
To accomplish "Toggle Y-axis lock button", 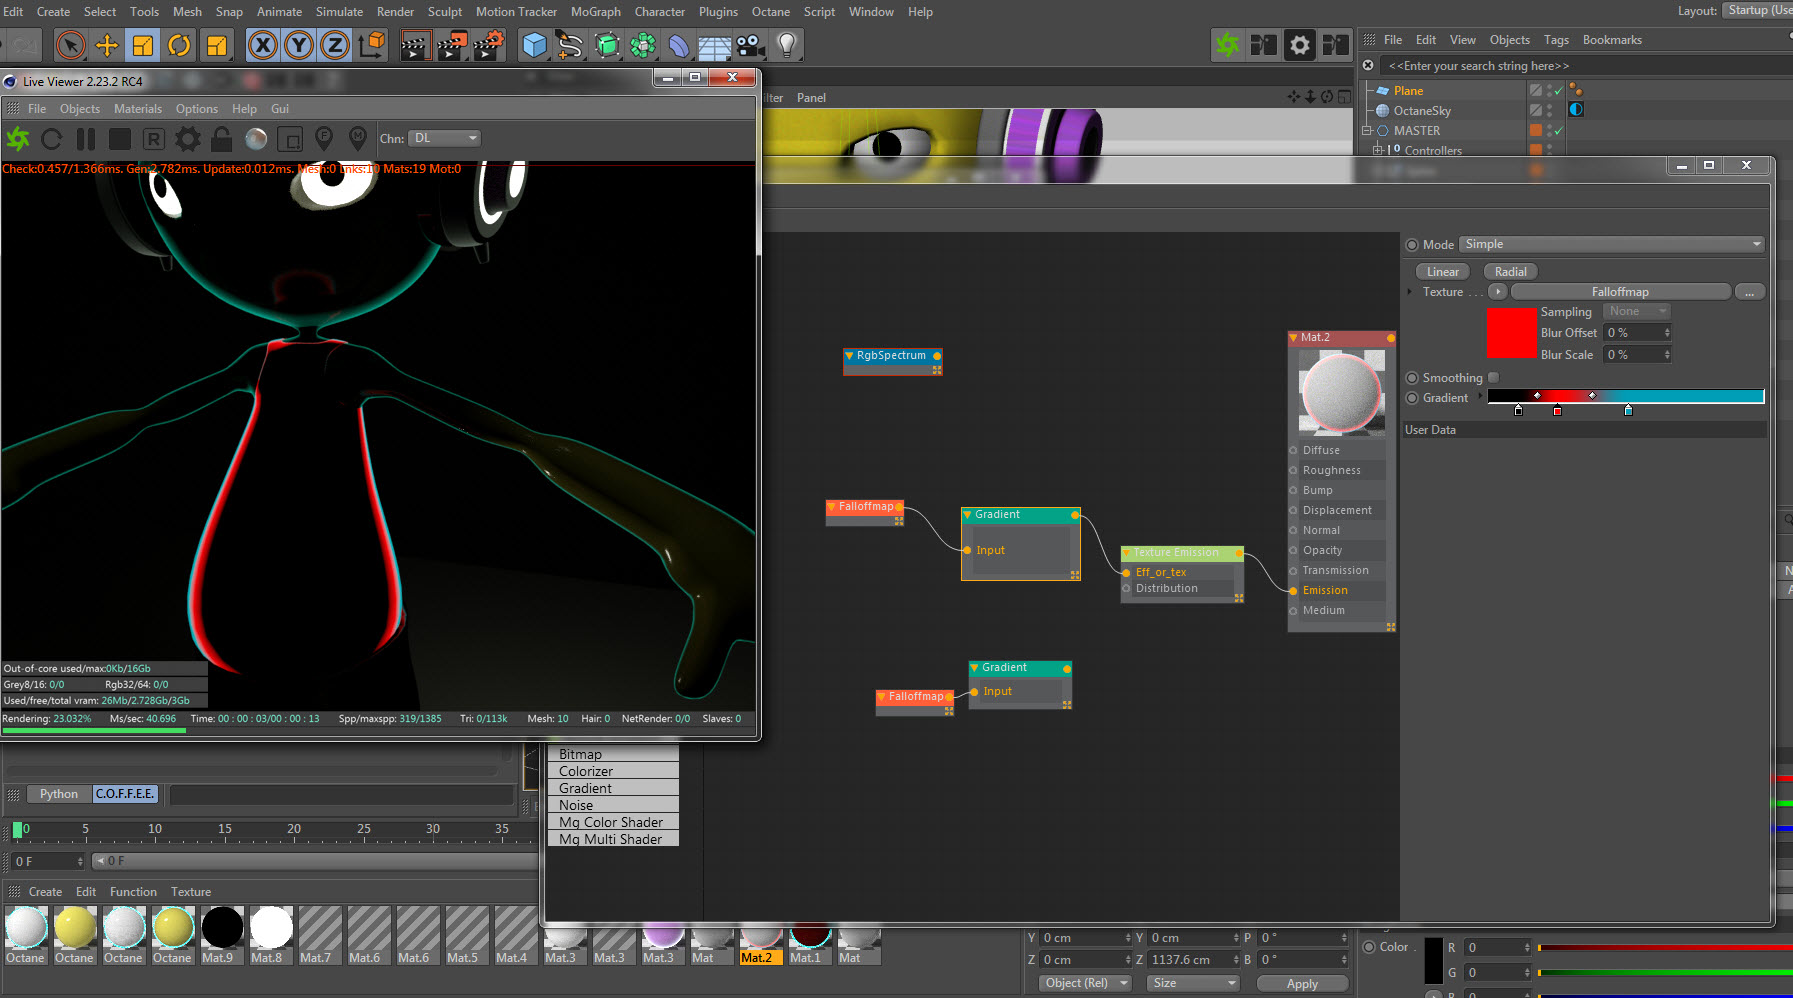I will tap(299, 45).
